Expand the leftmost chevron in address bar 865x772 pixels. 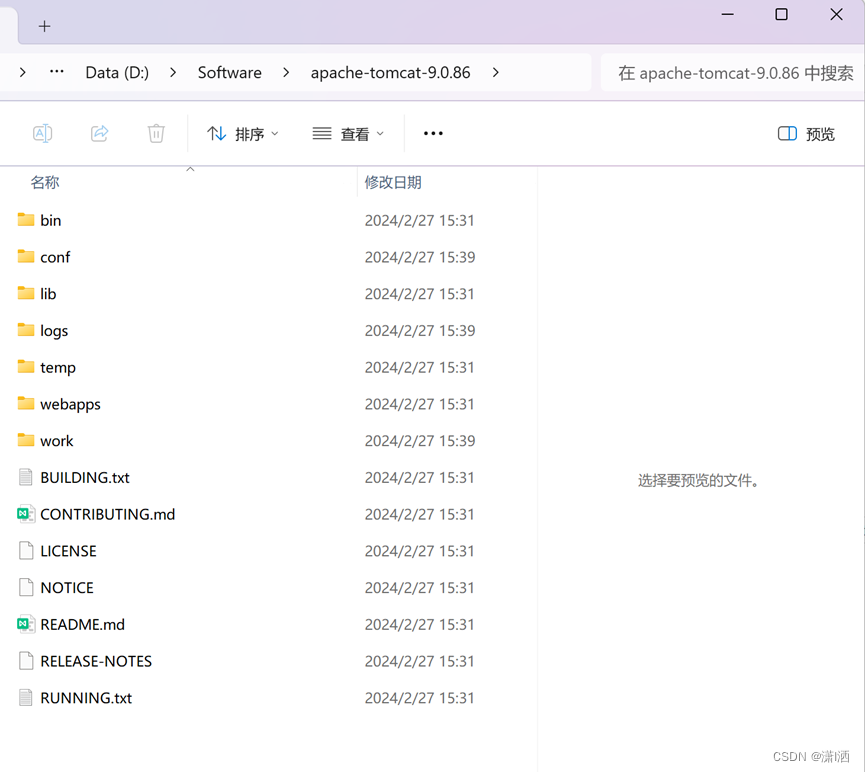[x=23, y=72]
